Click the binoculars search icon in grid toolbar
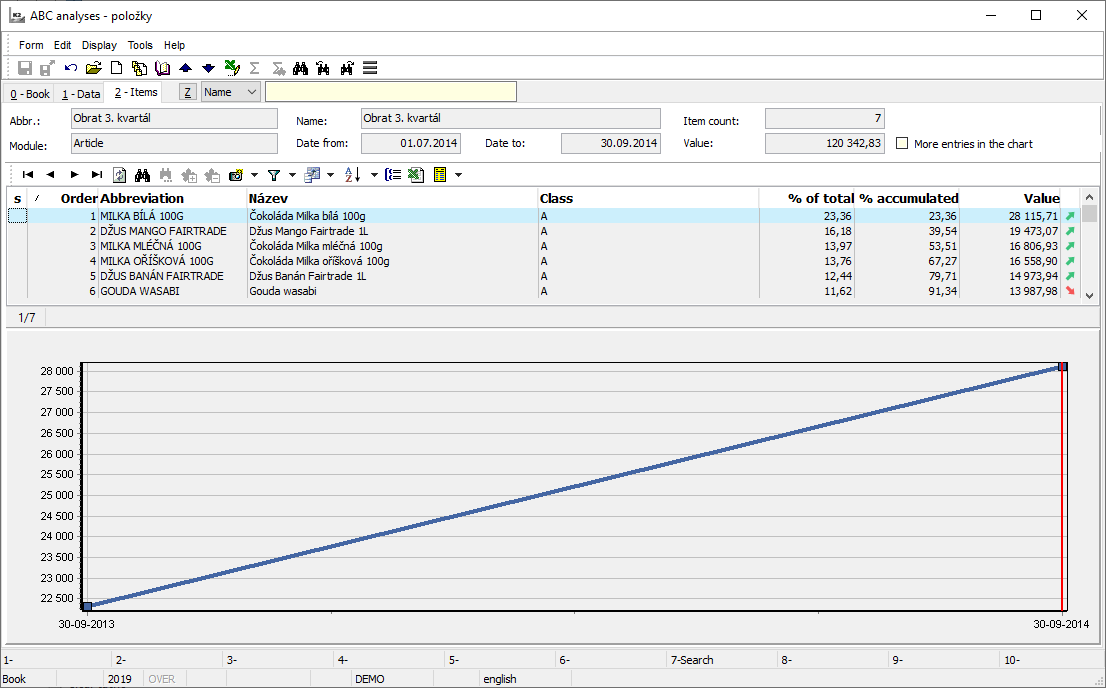 [x=142, y=174]
